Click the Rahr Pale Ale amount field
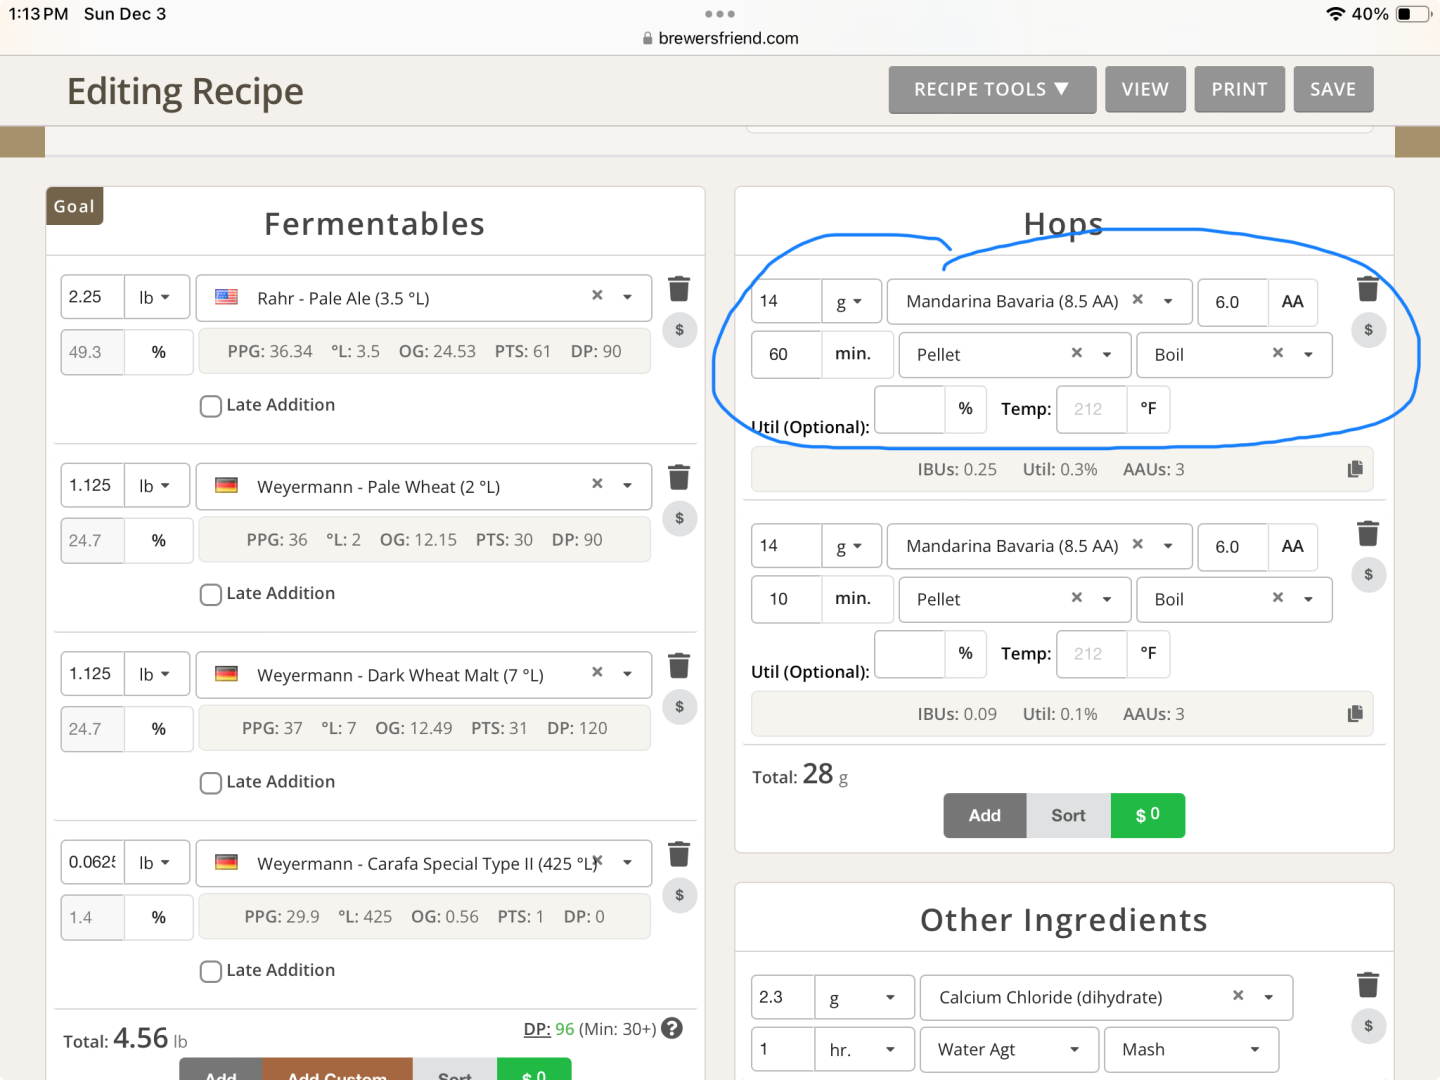Screen dimensions: 1440x1080 coord(92,297)
